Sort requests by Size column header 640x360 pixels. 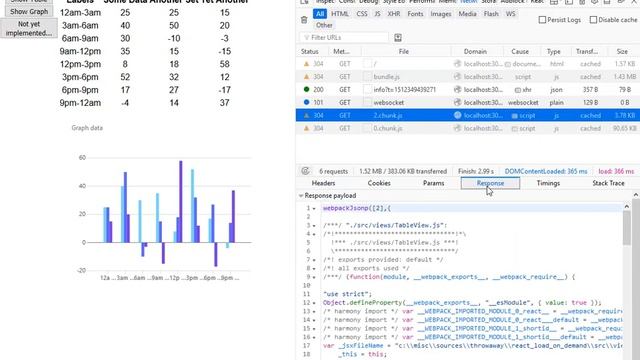[622, 51]
